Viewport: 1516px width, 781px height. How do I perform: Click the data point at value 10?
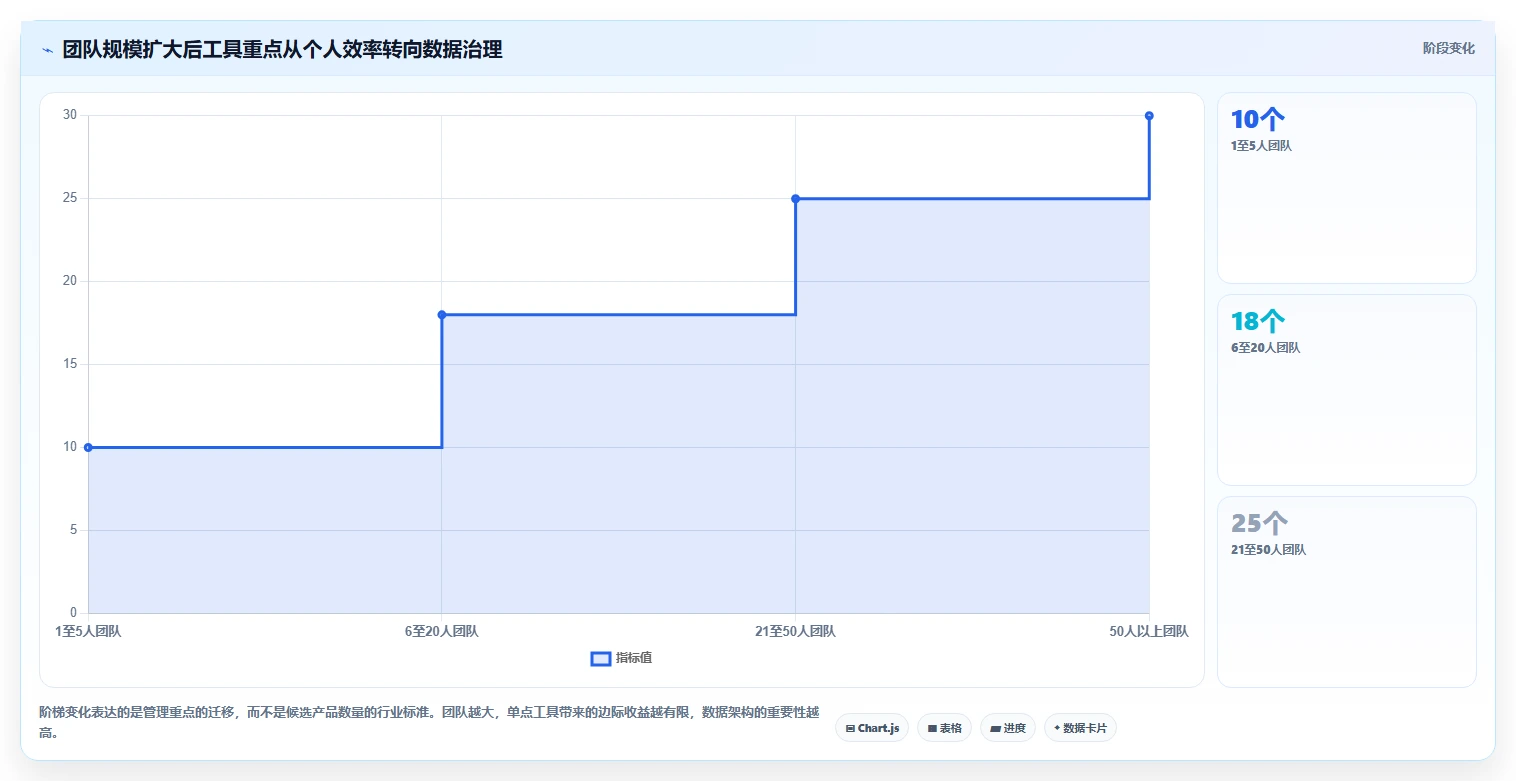(x=88, y=447)
